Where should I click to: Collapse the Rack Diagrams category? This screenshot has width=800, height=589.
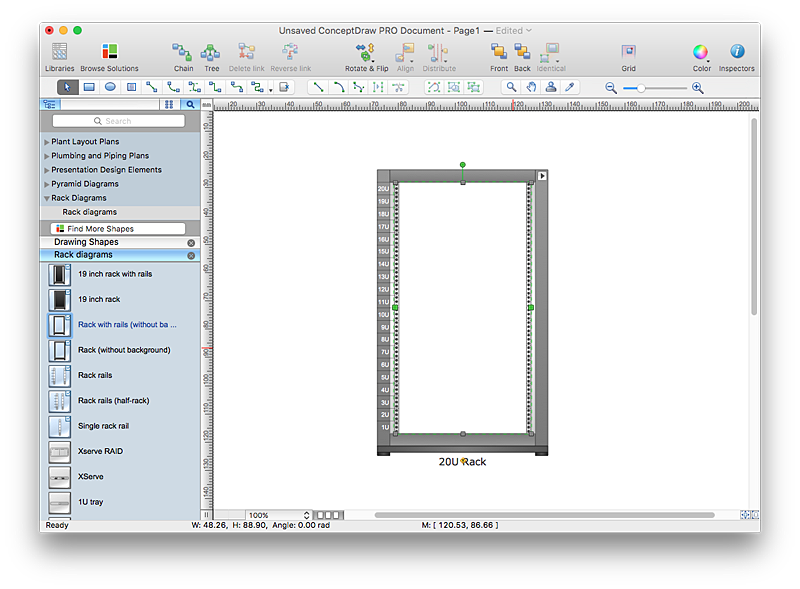tap(47, 198)
